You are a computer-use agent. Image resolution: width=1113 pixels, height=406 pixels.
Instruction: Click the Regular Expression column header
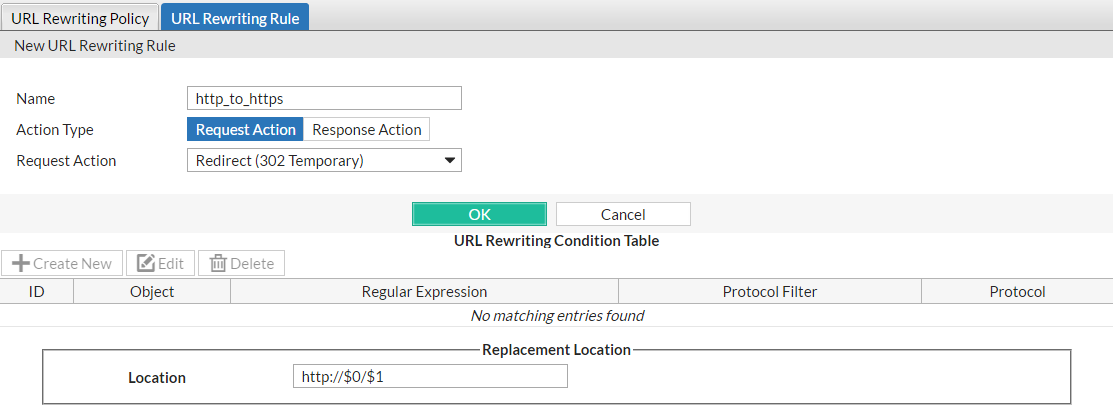click(x=424, y=291)
